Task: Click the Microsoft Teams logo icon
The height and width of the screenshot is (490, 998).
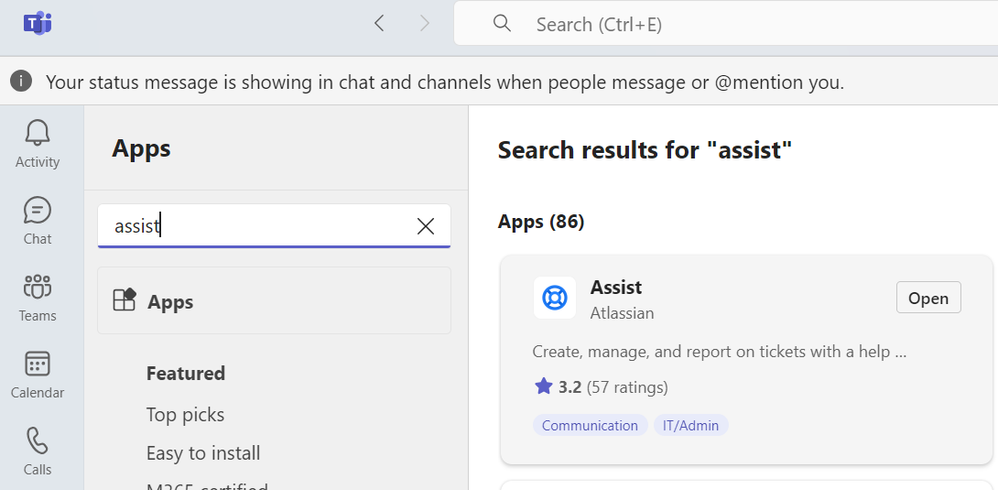Action: point(37,24)
